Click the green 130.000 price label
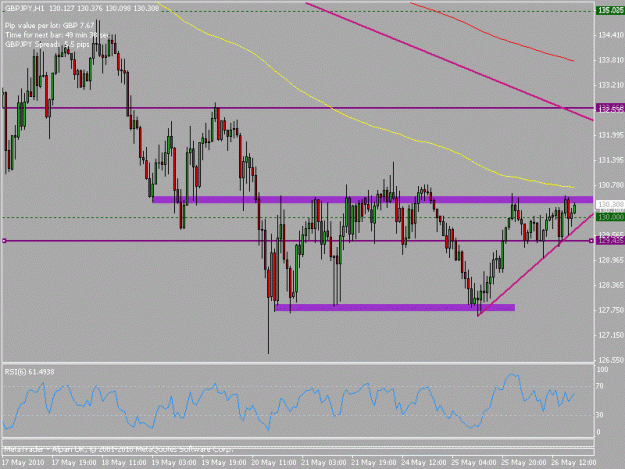 point(609,217)
